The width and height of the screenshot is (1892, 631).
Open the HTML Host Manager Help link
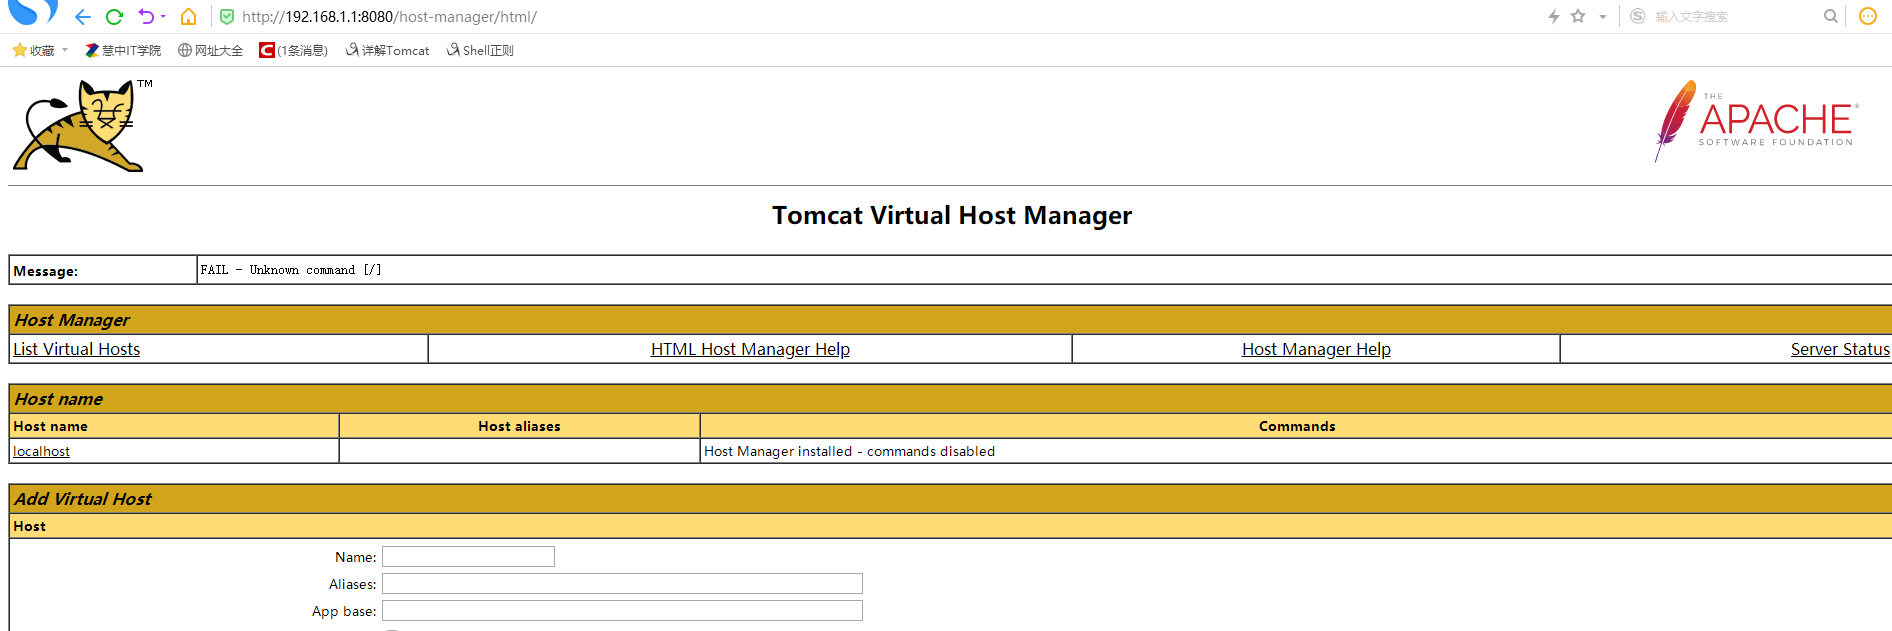point(750,349)
